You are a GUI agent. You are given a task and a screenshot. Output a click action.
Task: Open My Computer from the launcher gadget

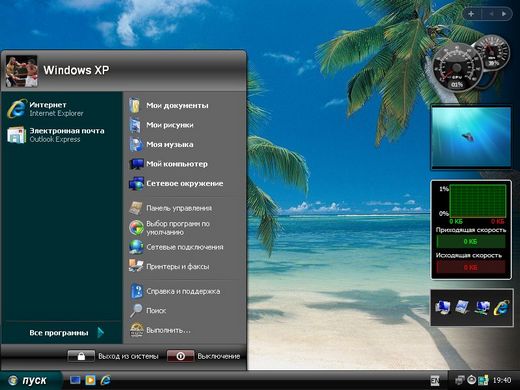click(x=443, y=307)
